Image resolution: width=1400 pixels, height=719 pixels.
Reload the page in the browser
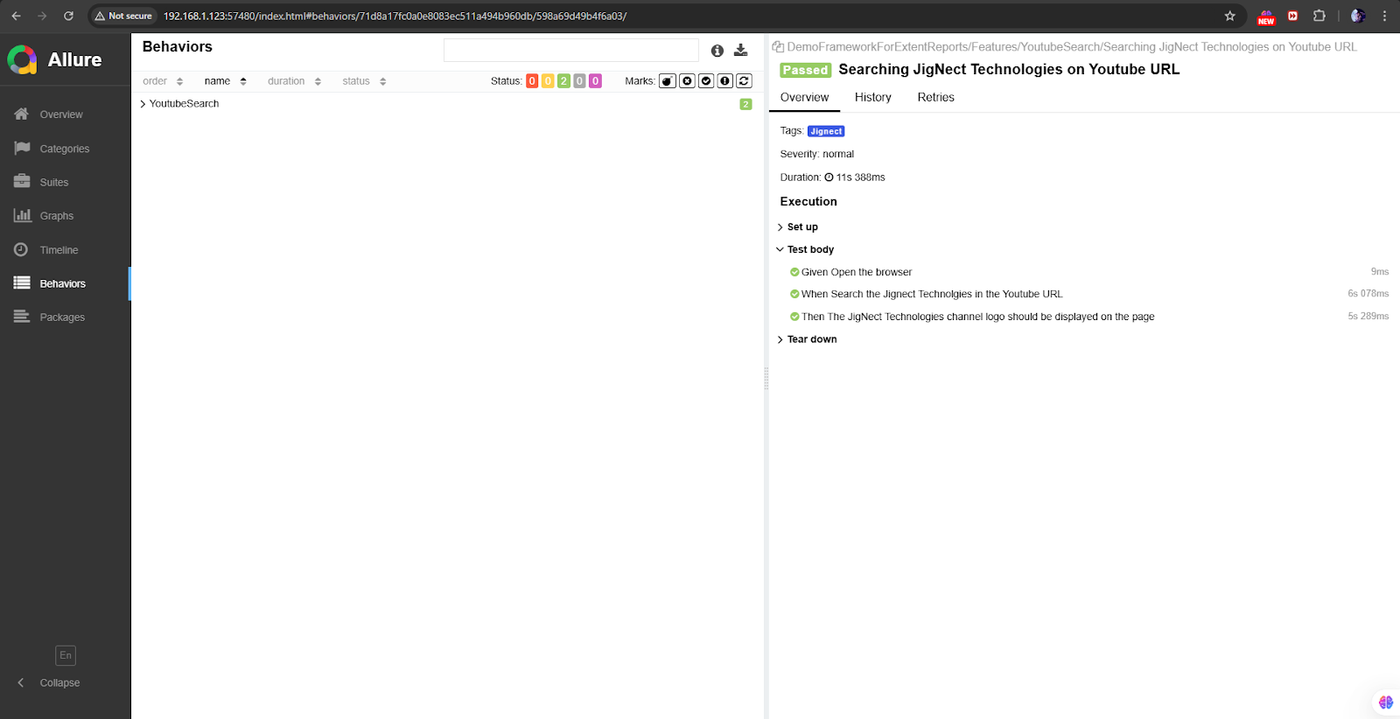point(68,16)
